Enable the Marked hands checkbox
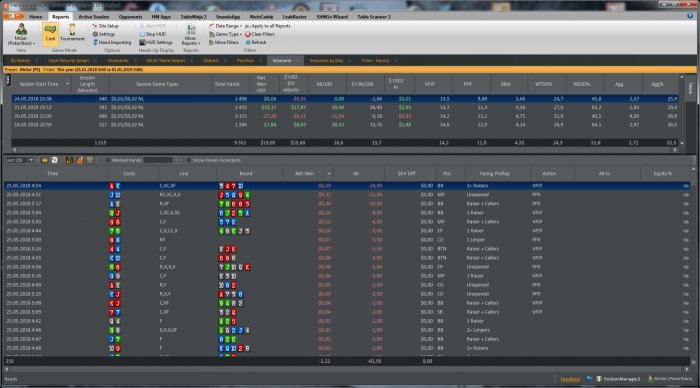The image size is (700, 388). (108, 160)
